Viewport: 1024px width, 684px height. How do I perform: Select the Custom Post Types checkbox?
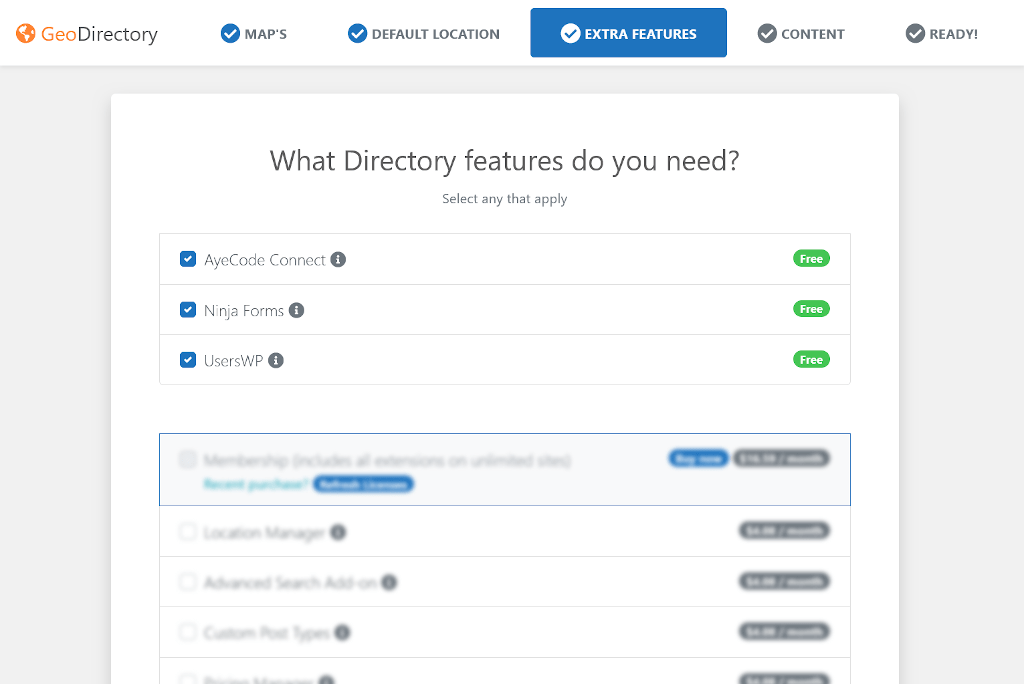[x=188, y=632]
